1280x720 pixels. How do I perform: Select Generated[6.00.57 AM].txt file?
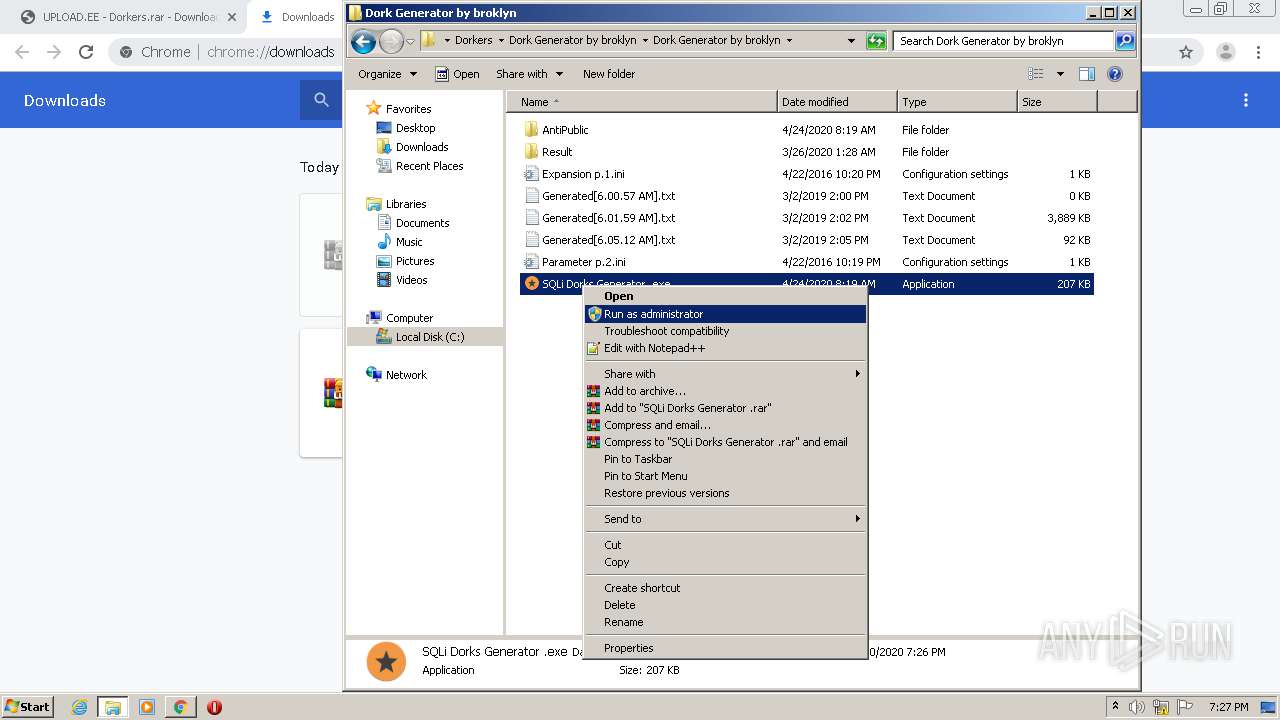608,196
